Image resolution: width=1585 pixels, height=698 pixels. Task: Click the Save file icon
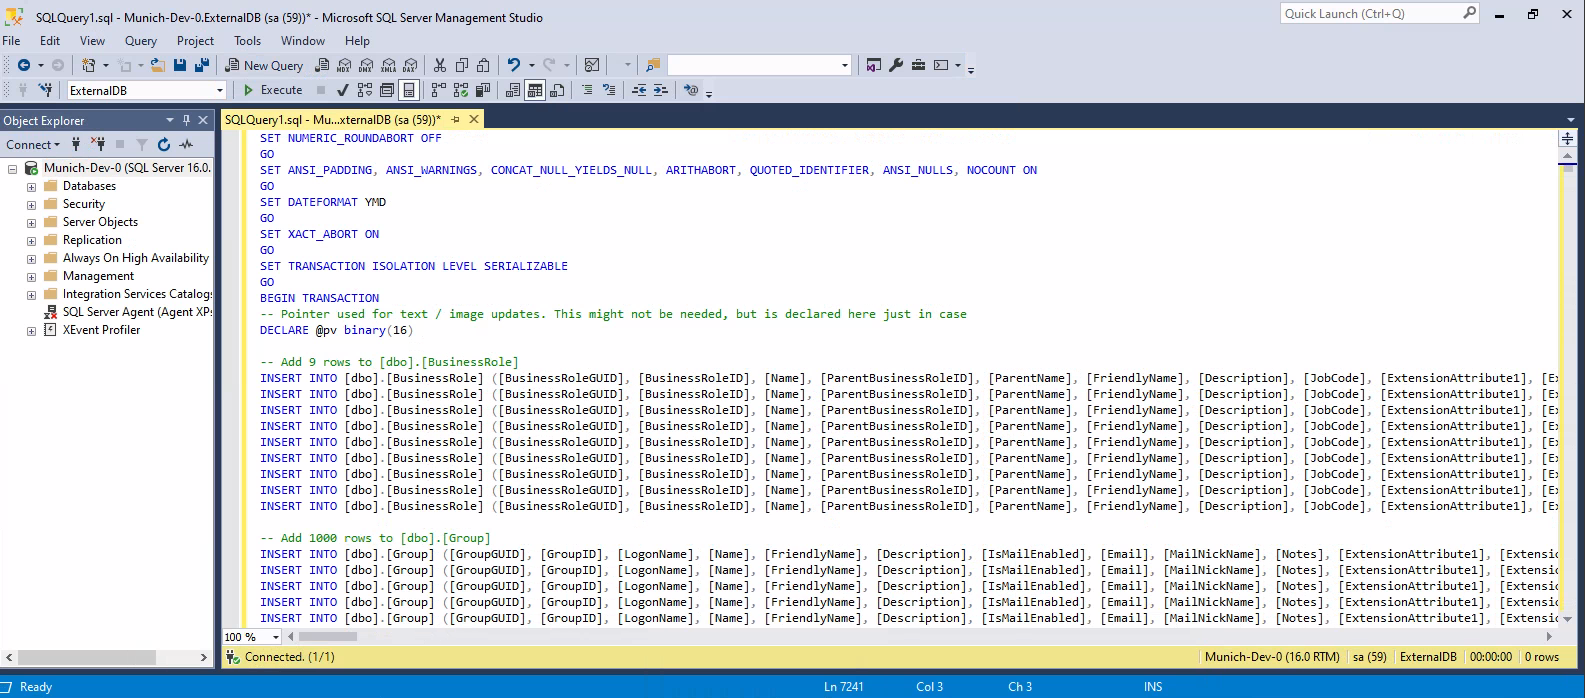point(180,65)
